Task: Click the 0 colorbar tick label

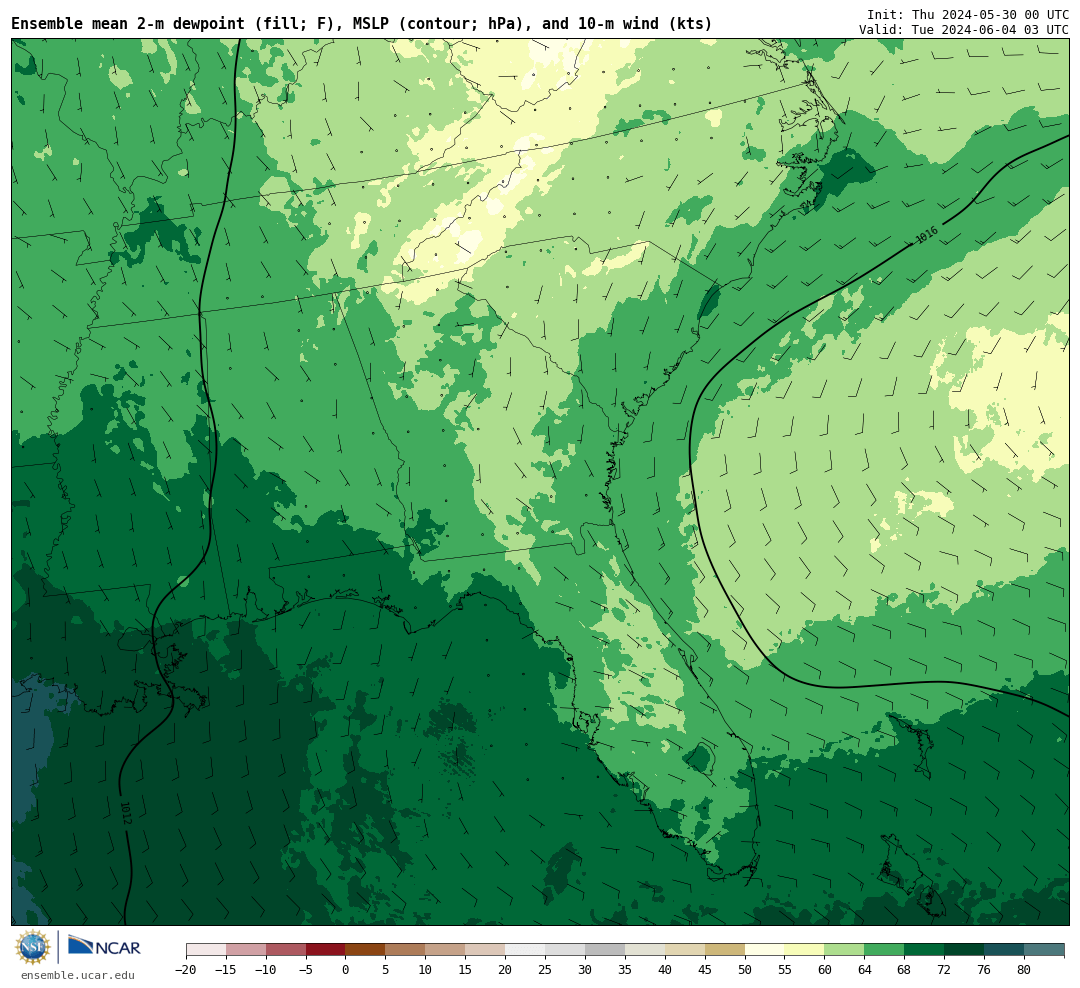Action: point(346,969)
